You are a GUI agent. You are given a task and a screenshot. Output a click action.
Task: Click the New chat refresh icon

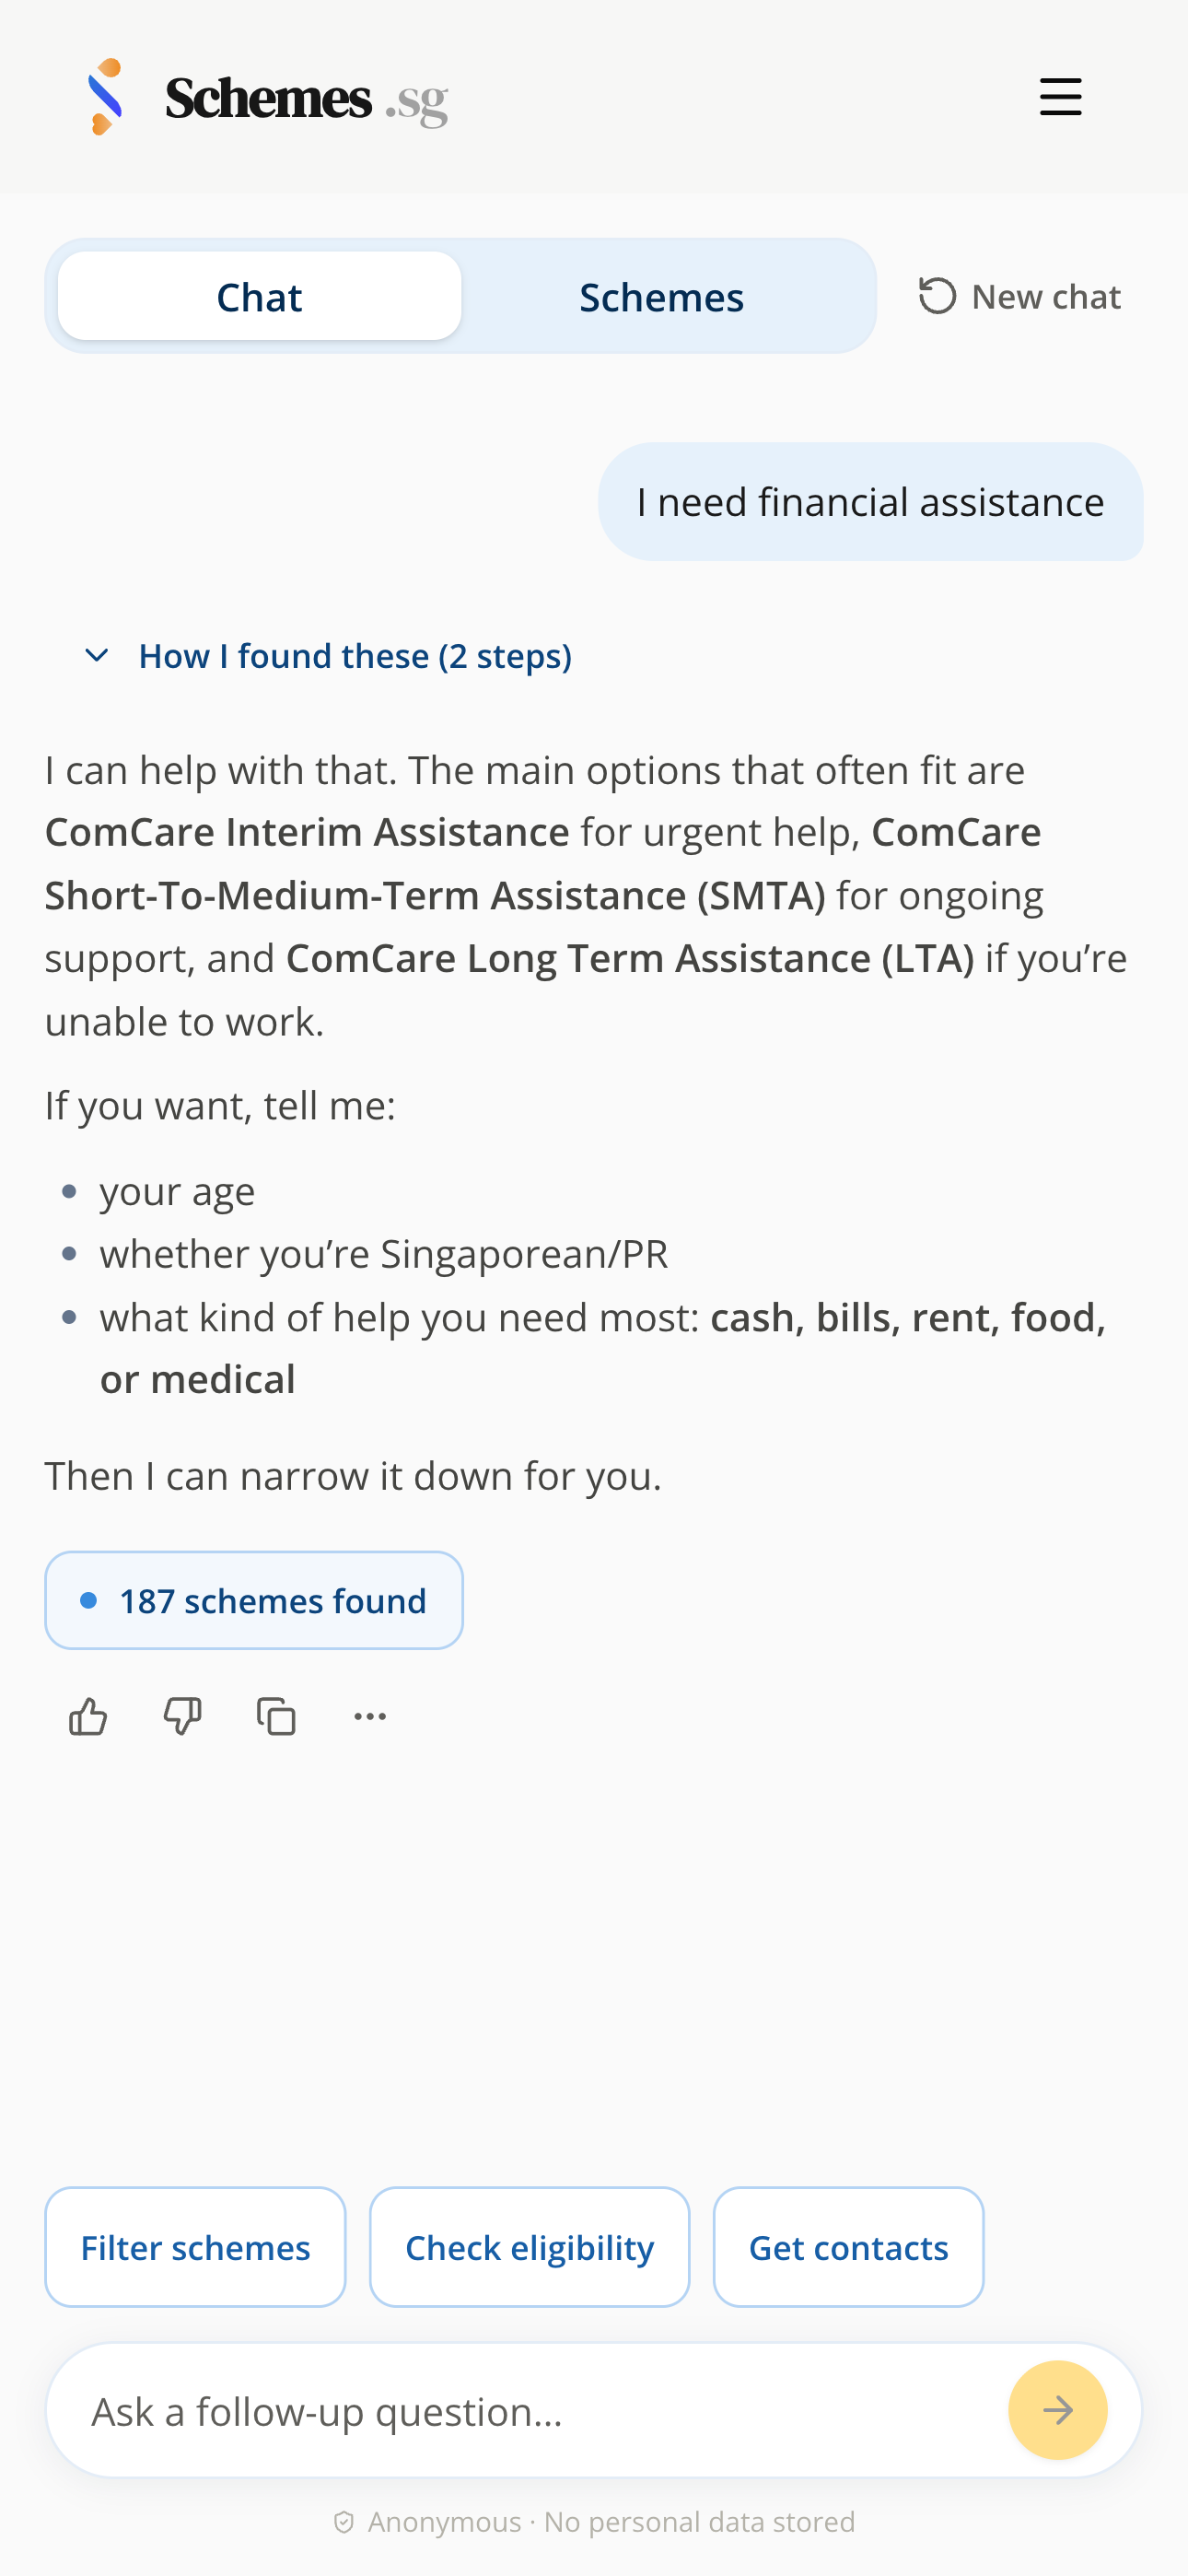click(937, 297)
